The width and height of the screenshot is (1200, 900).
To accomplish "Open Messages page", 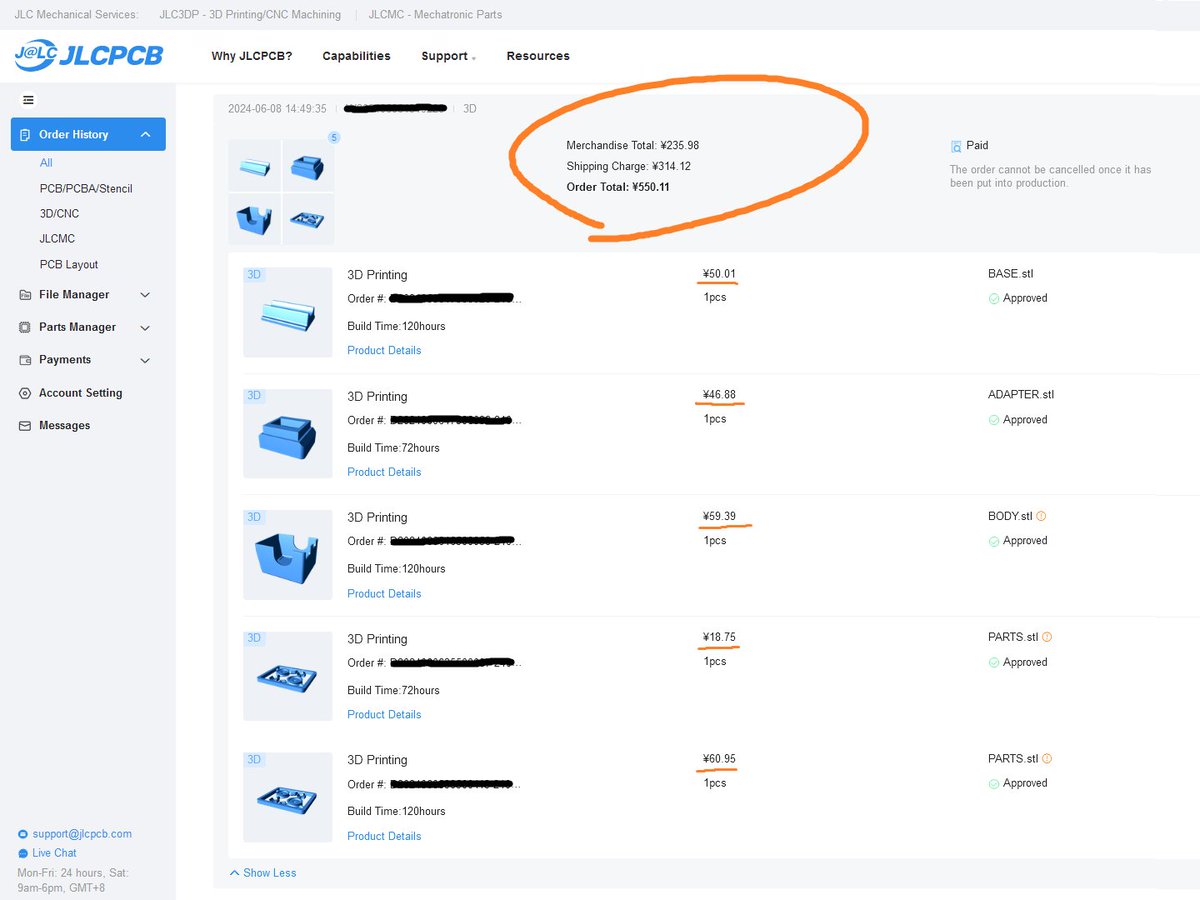I will (65, 426).
